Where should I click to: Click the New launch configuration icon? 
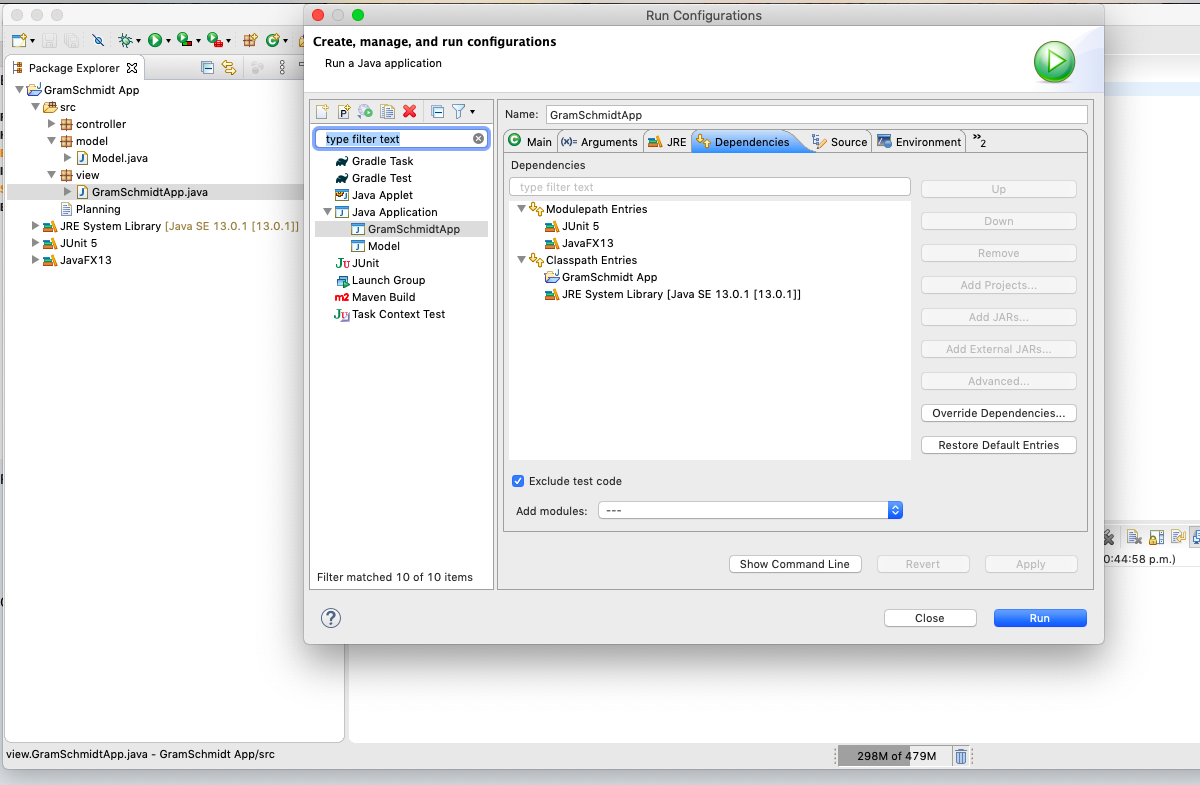322,112
